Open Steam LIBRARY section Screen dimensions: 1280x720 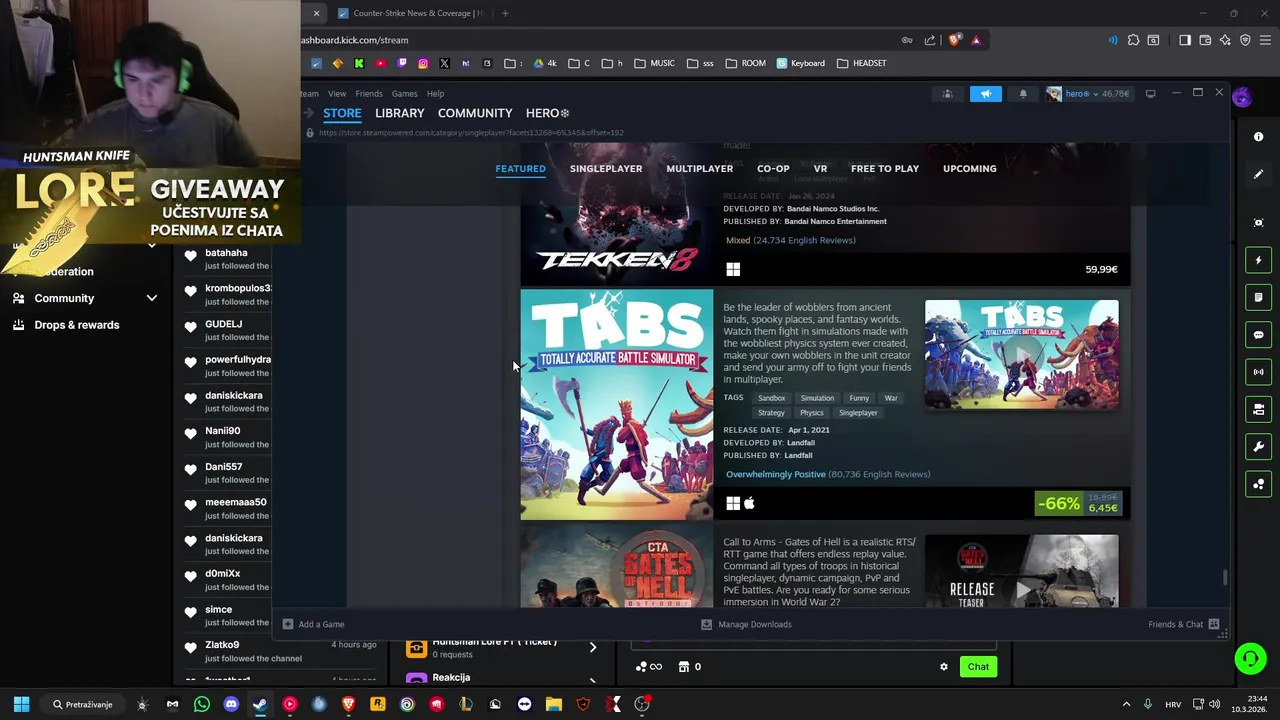coord(400,113)
